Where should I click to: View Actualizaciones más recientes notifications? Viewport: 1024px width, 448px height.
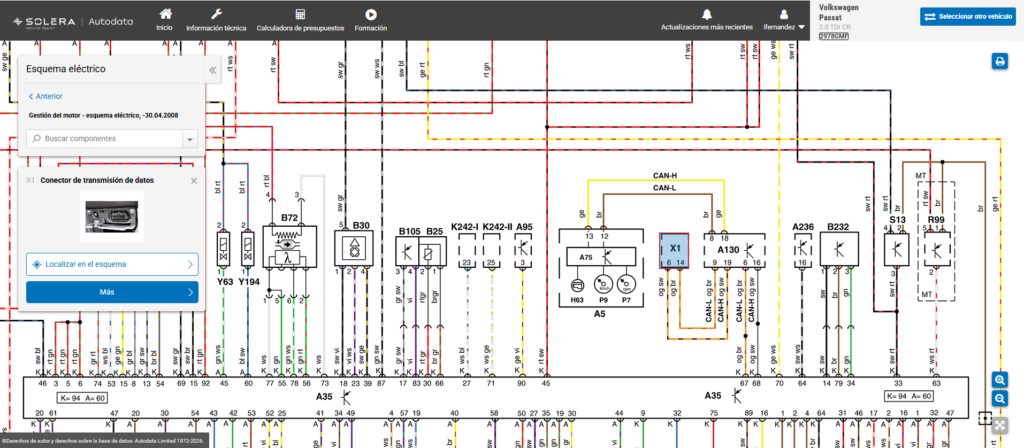(707, 20)
